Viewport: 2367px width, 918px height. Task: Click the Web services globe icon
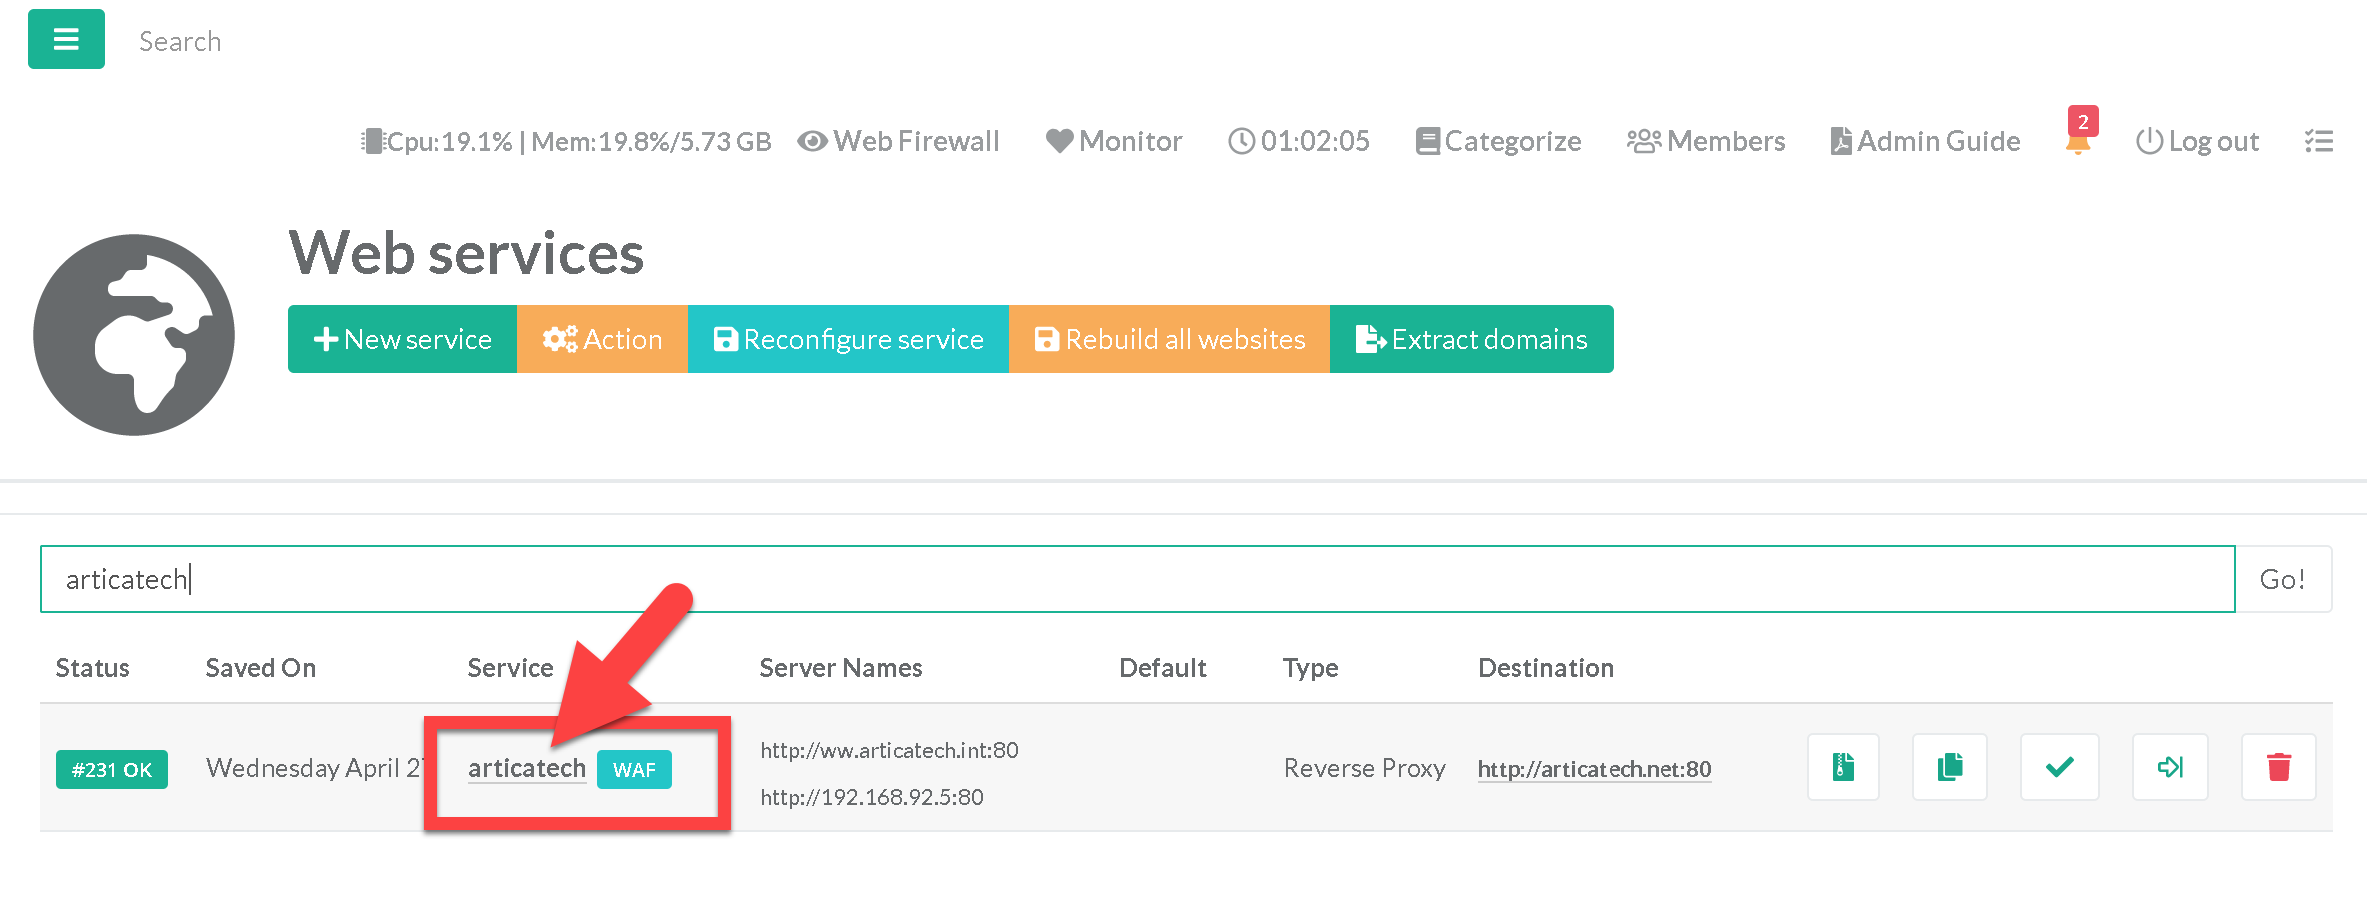134,335
